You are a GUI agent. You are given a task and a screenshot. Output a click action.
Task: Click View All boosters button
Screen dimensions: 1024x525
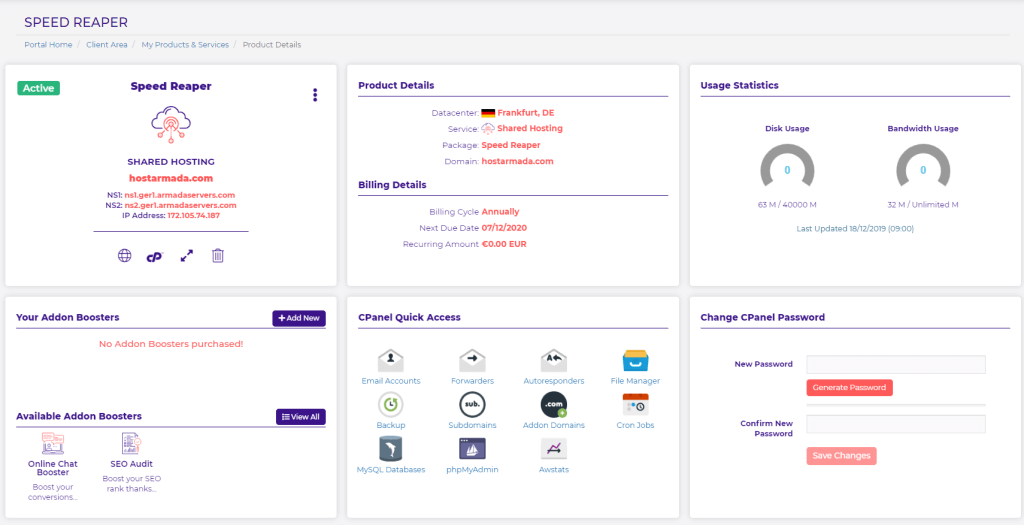(x=300, y=417)
